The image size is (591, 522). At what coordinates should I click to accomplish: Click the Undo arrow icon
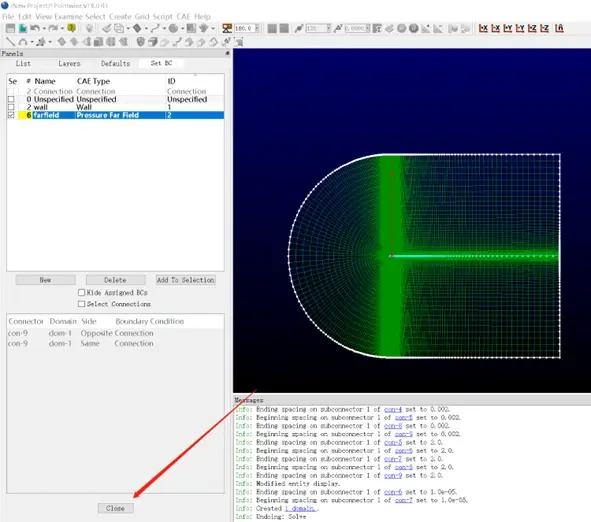[35, 28]
